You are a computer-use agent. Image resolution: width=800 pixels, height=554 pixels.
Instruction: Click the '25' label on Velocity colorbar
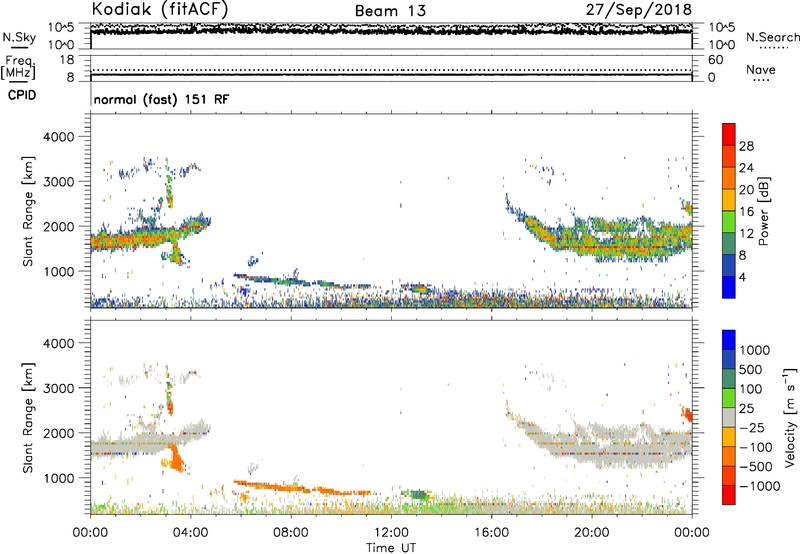(x=746, y=408)
